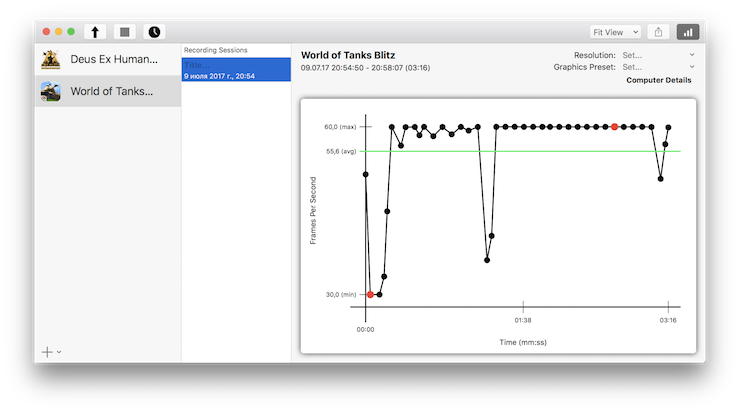Viewport: 740px width, 412px height.
Task: Toggle the bar chart view button
Action: pos(688,32)
